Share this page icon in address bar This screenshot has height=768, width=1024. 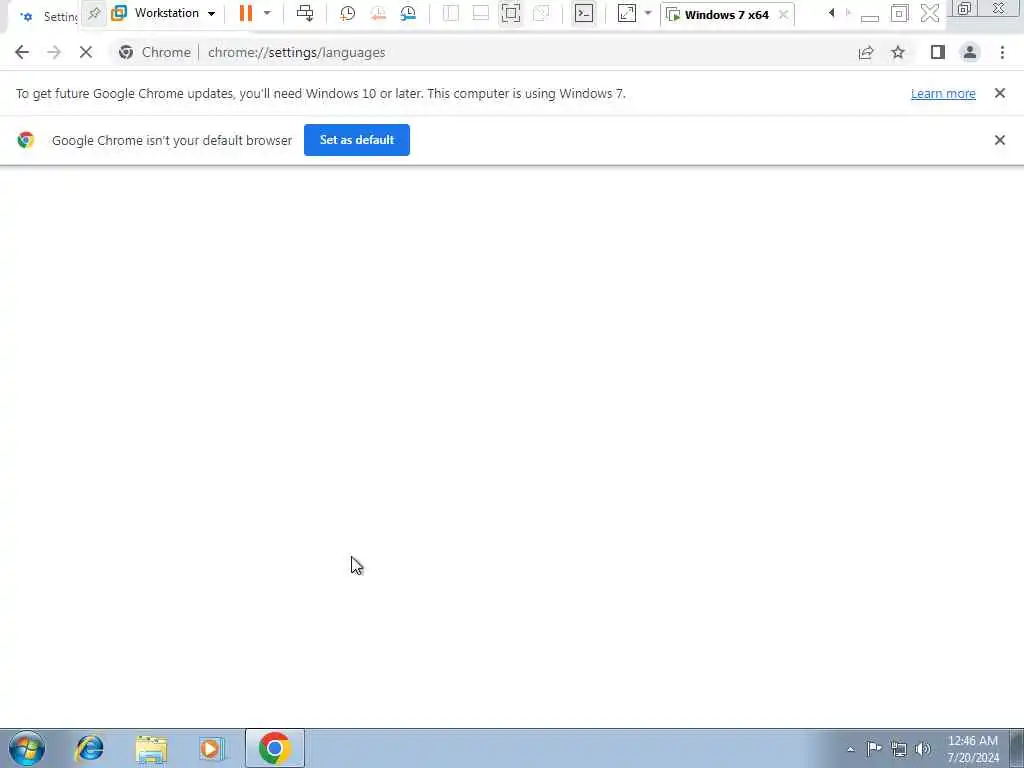pos(866,52)
